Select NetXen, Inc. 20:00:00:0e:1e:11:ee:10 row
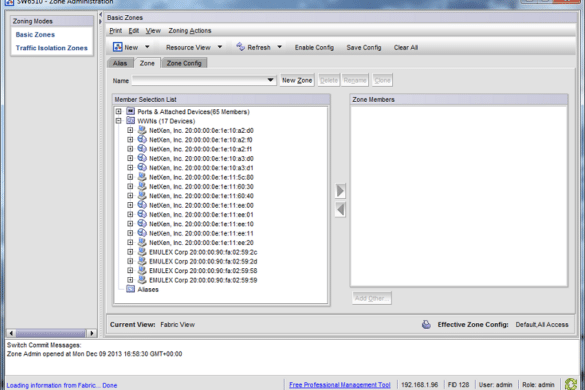This screenshot has width=585, height=390. [201, 224]
